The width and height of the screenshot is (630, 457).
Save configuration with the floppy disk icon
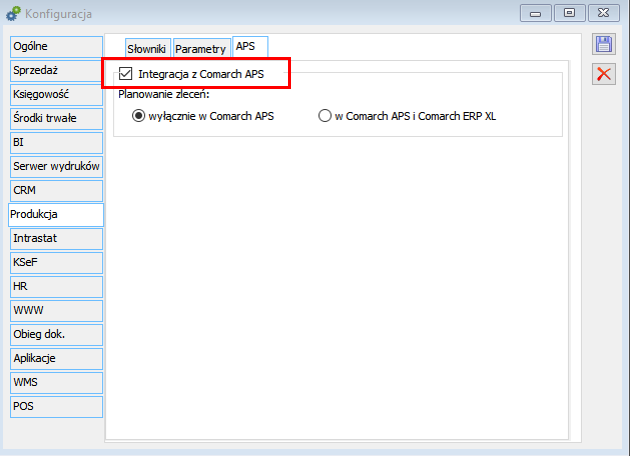[x=603, y=44]
